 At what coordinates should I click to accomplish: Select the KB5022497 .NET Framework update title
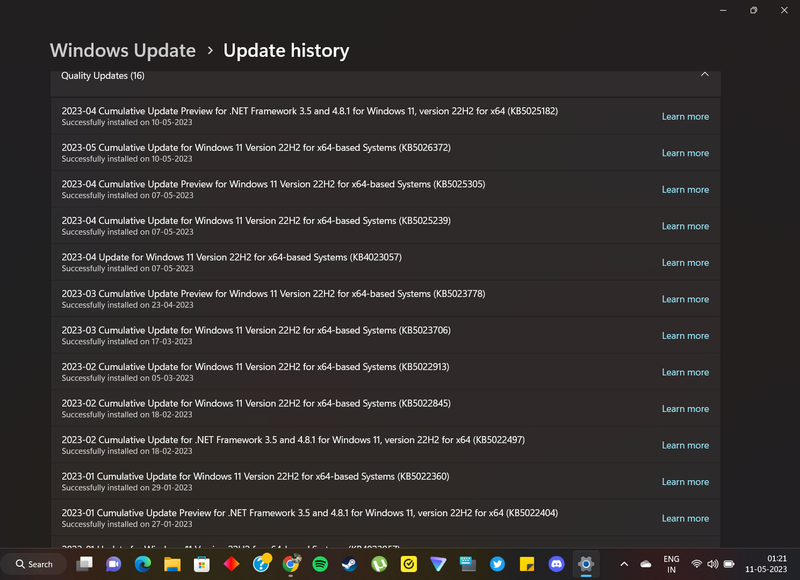(x=293, y=440)
